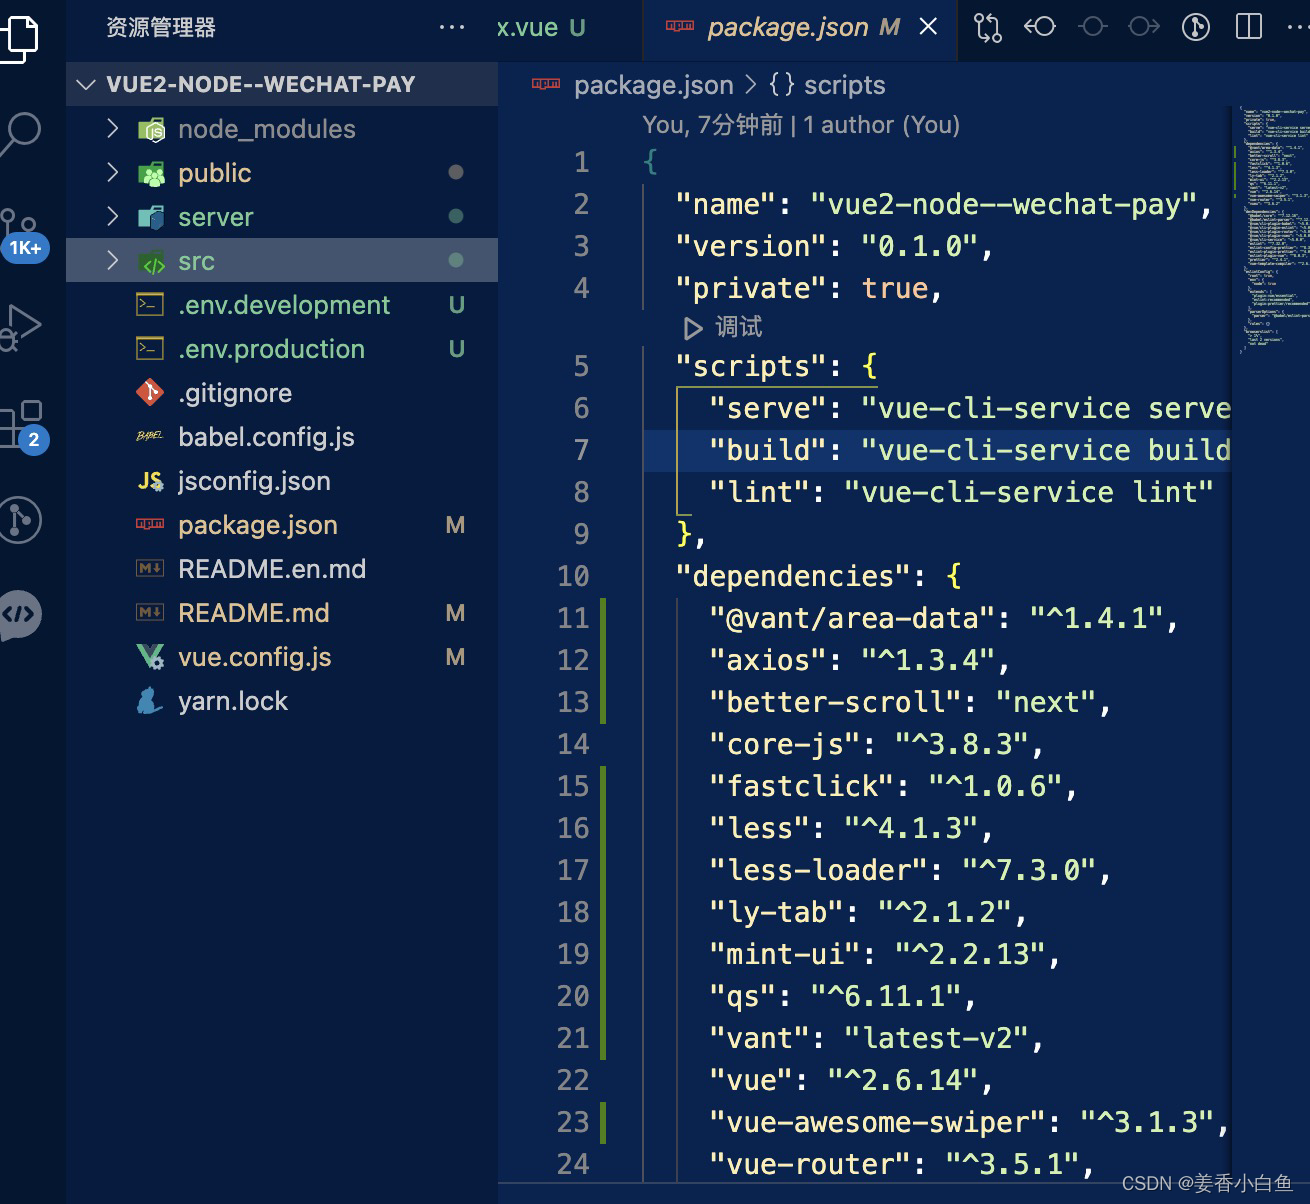Go to next change arrow icon

click(x=1144, y=27)
